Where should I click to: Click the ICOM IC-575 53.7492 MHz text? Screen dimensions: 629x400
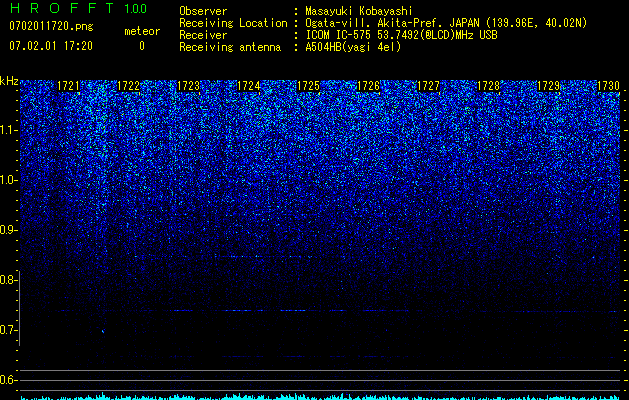point(401,35)
